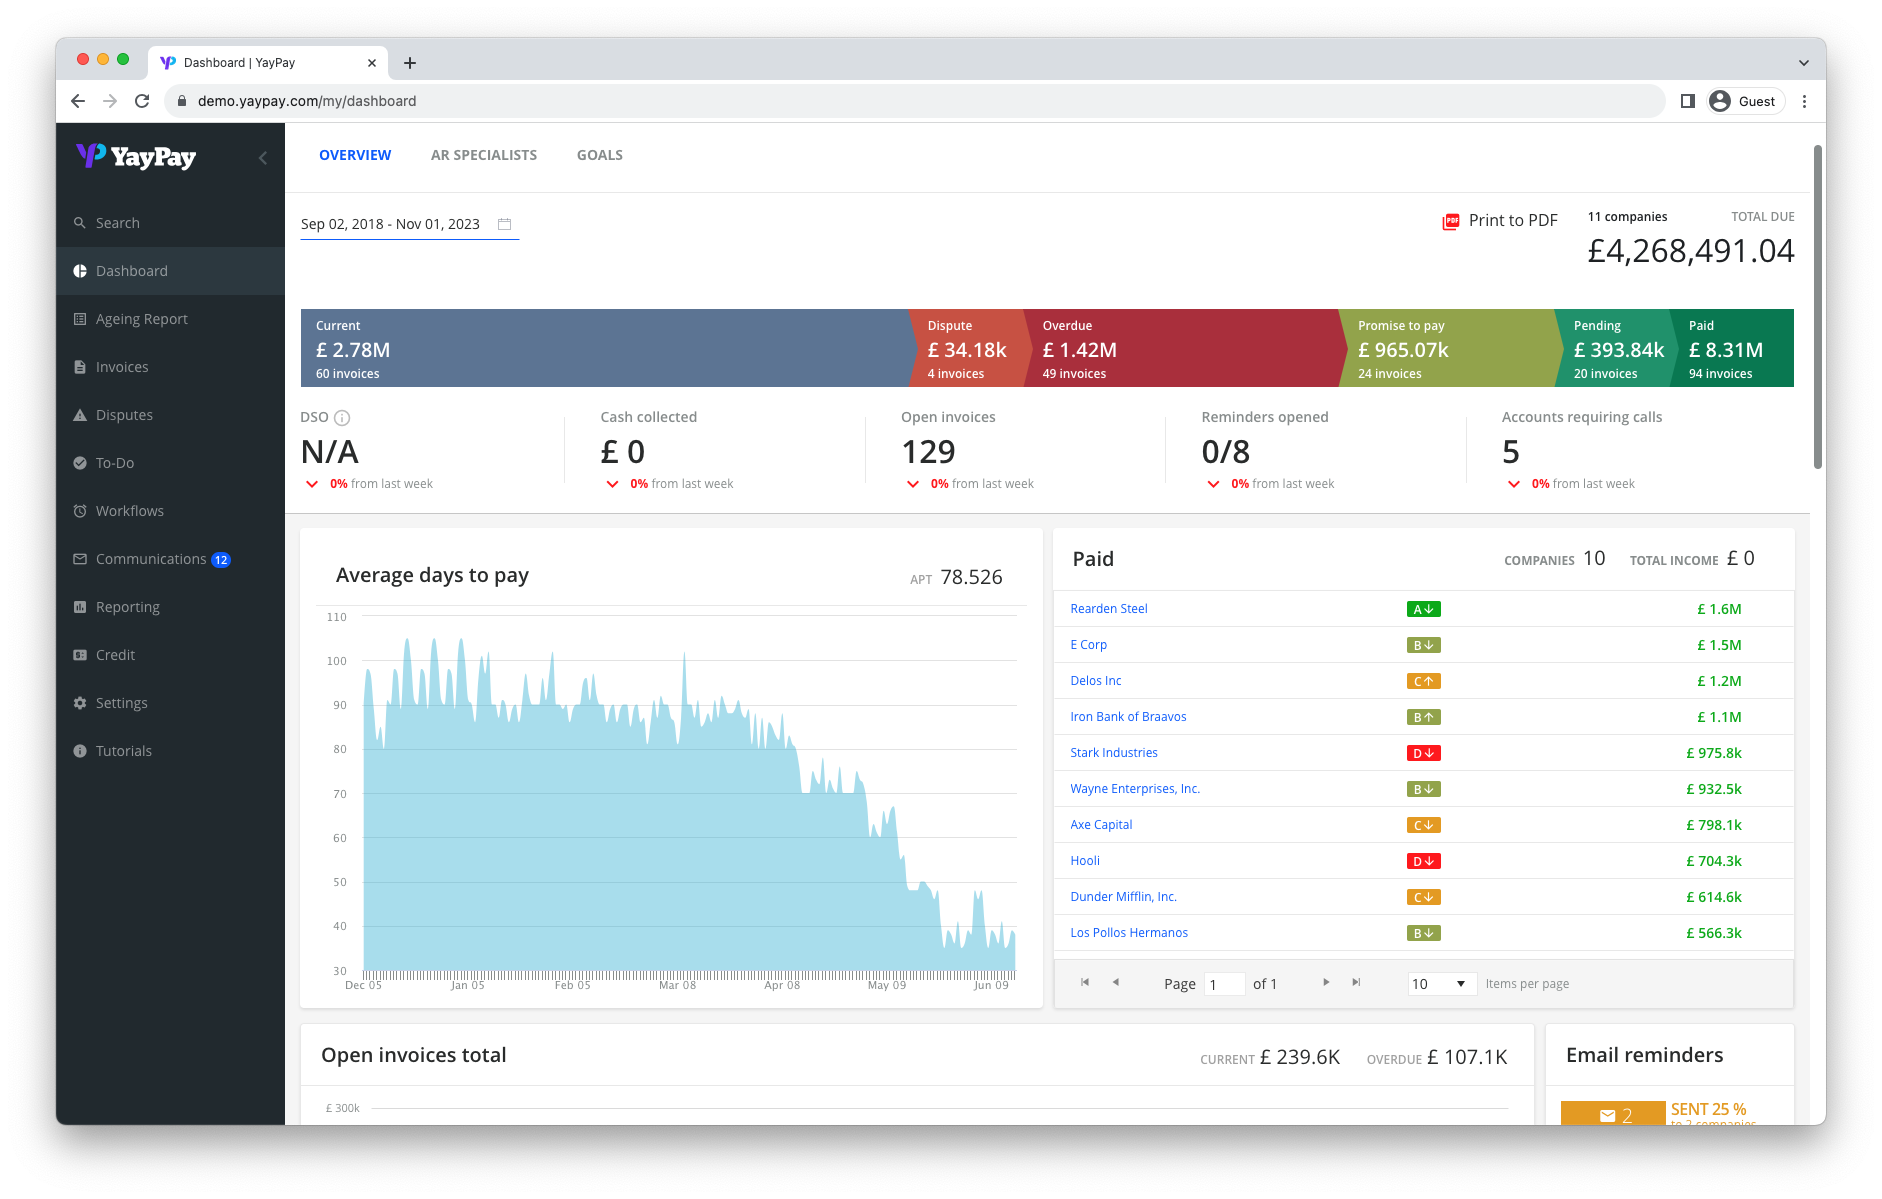The image size is (1882, 1199).
Task: Open the Rearden Steel company link
Action: click(x=1109, y=609)
